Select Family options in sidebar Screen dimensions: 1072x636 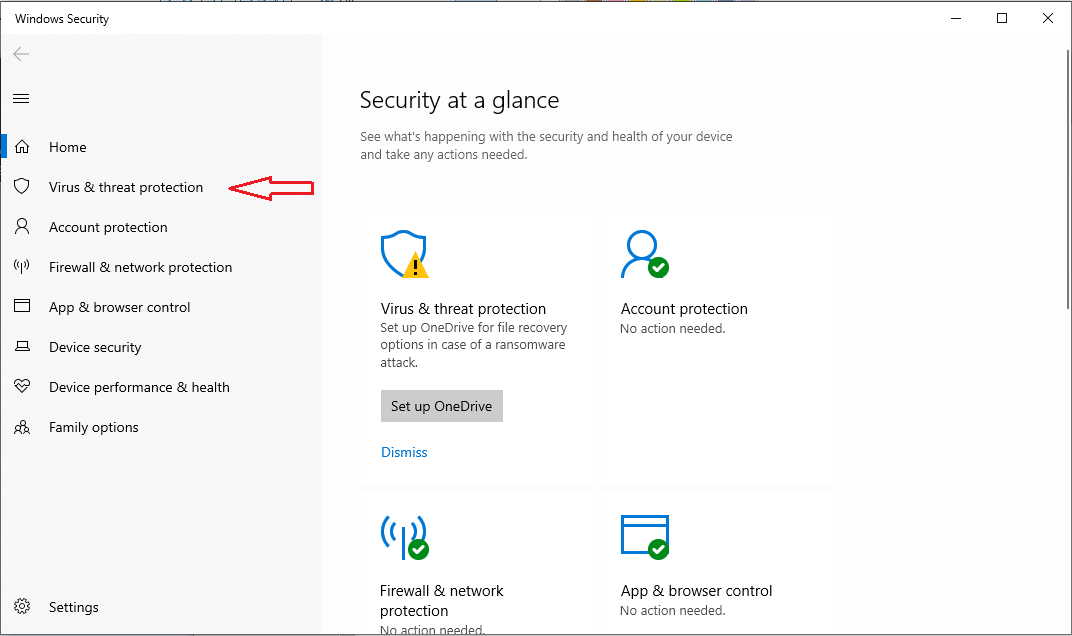click(x=94, y=427)
